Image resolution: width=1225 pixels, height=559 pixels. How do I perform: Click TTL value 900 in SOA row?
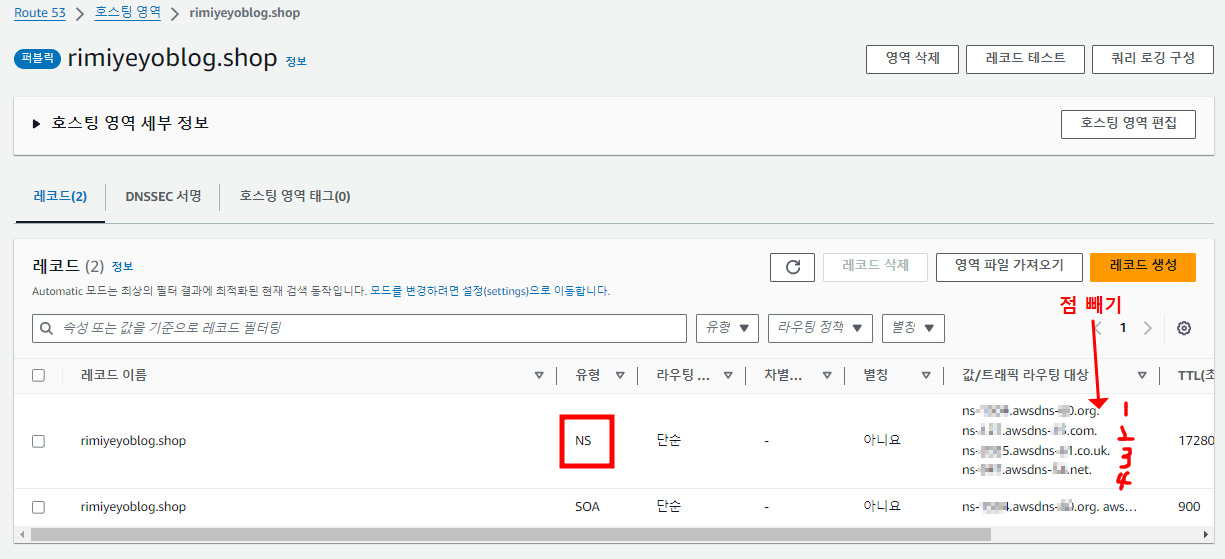click(x=1189, y=507)
